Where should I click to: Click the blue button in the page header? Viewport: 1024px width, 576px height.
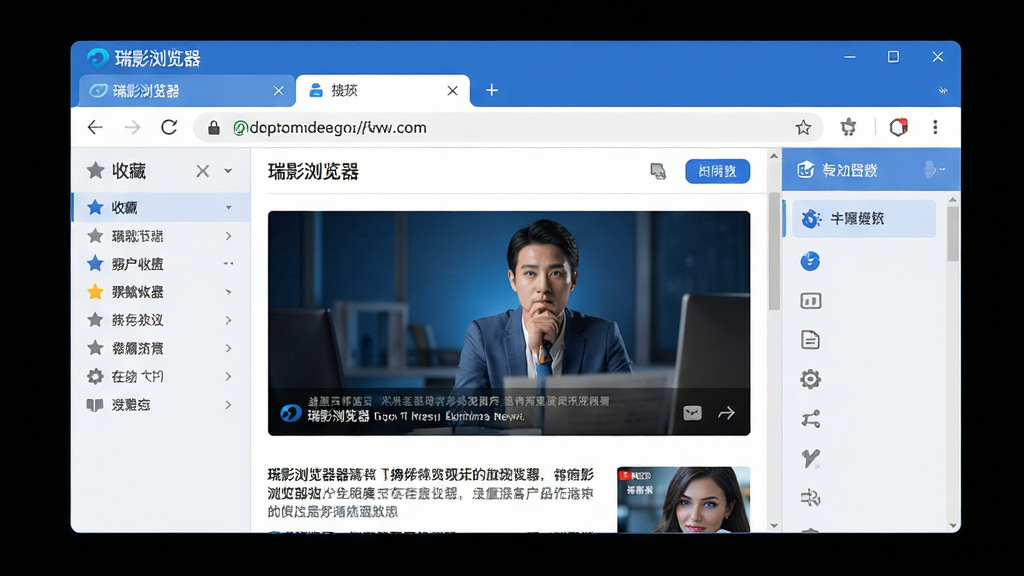point(718,171)
